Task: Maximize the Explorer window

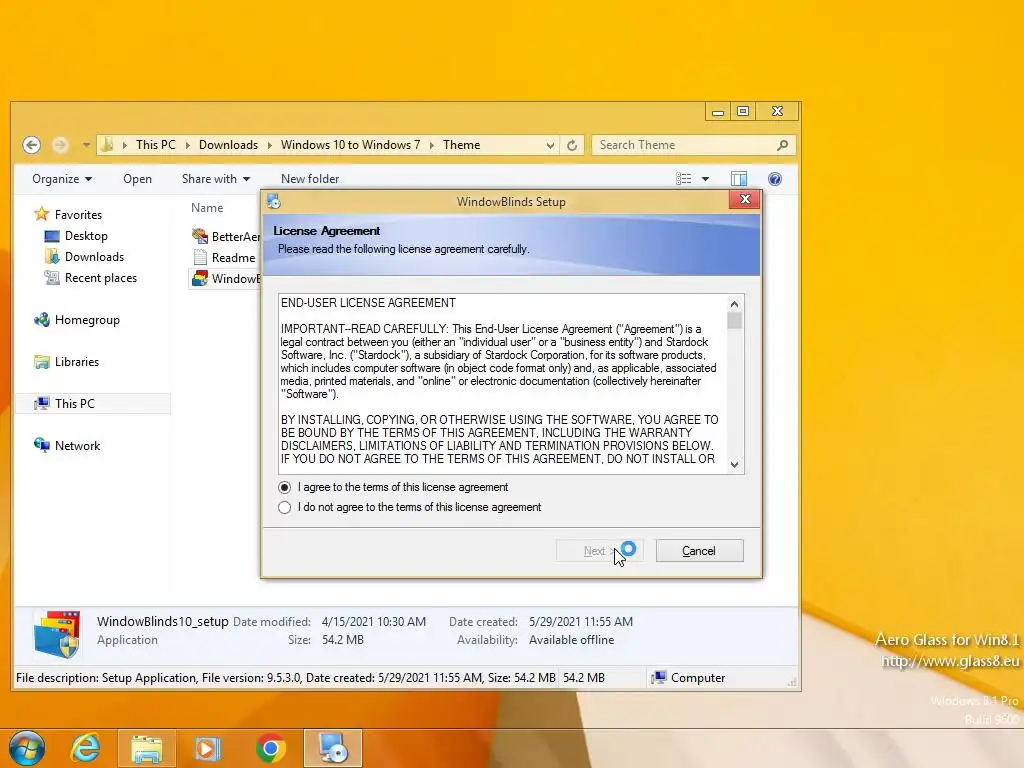Action: point(743,112)
